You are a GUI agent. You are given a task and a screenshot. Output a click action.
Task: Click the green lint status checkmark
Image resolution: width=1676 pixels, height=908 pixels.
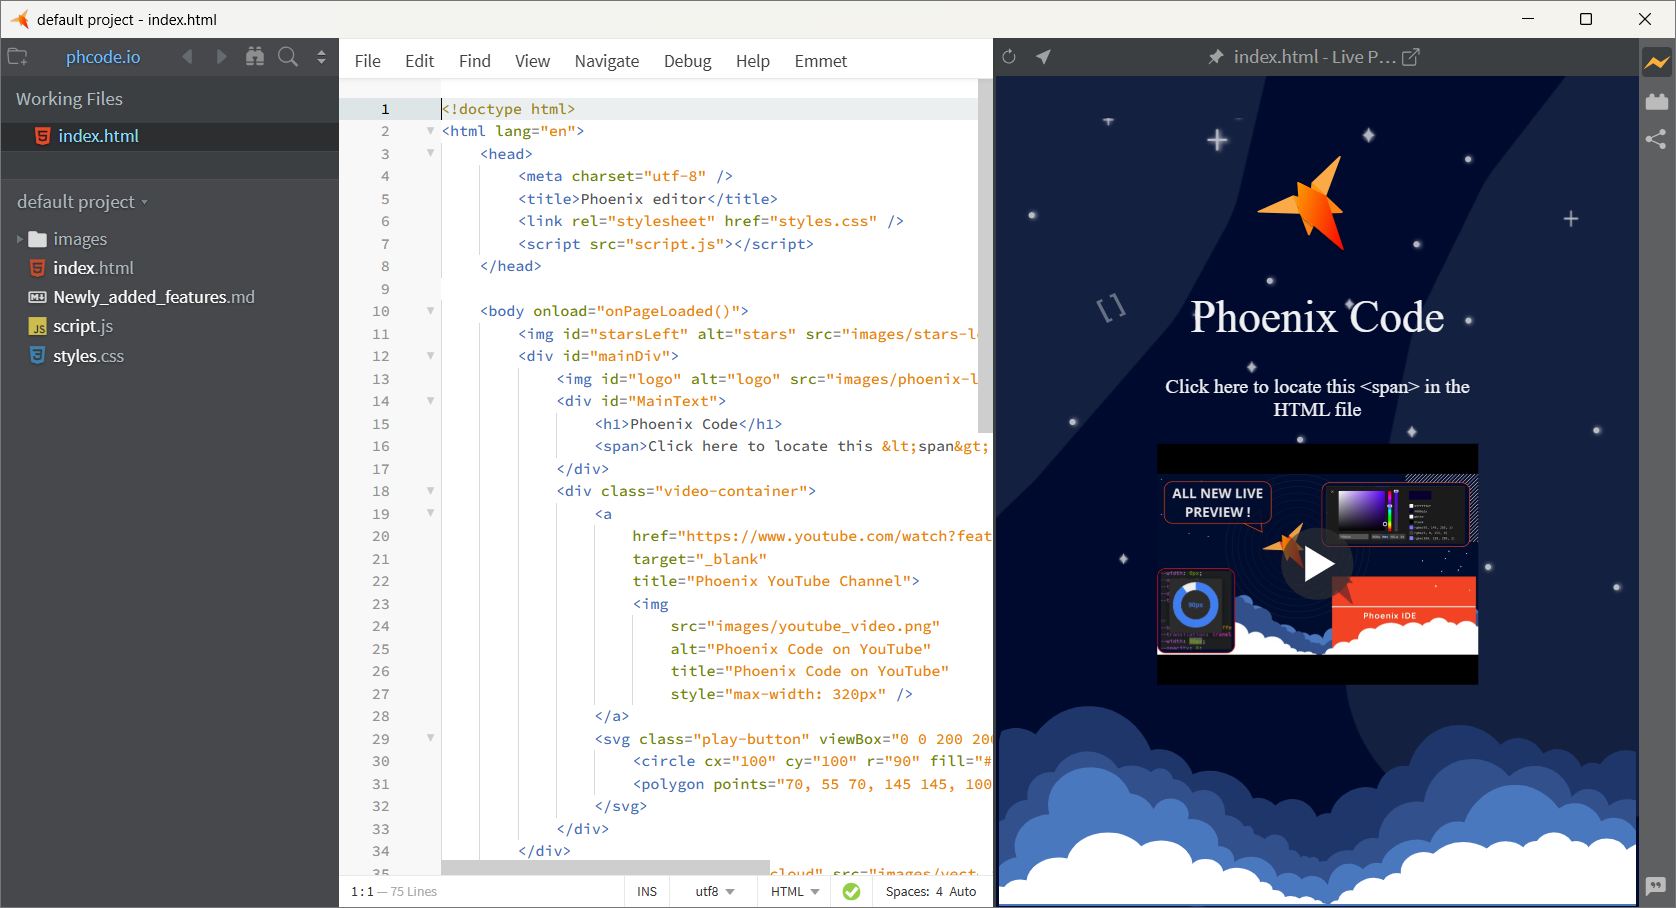tap(851, 891)
